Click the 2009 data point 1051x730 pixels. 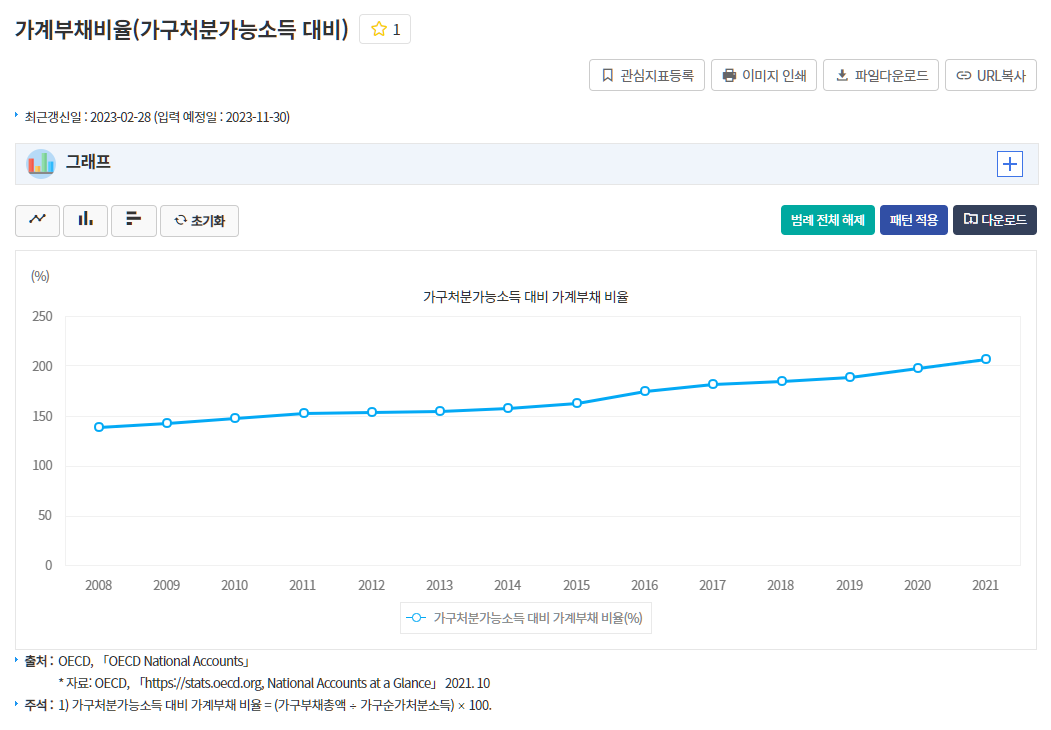pos(167,423)
